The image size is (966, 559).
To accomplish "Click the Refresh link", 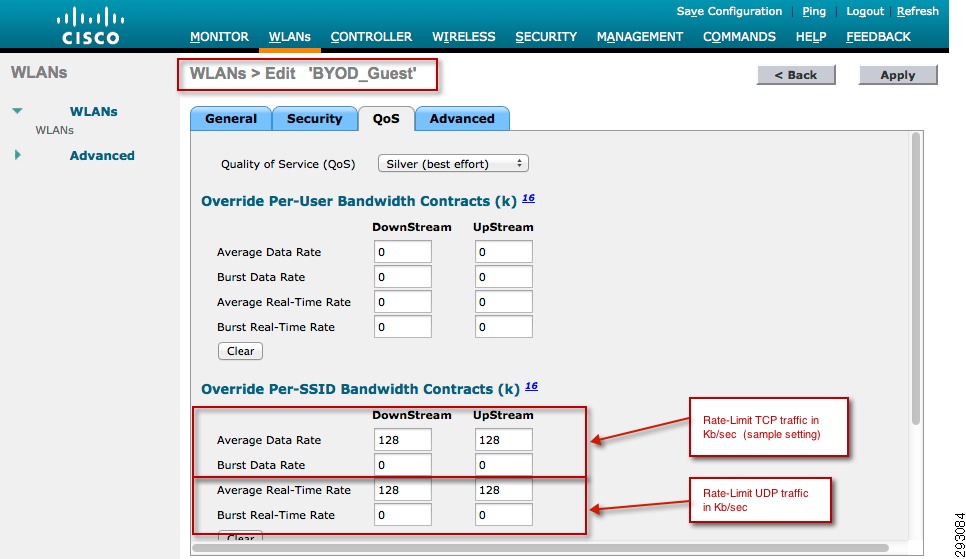I will [917, 11].
